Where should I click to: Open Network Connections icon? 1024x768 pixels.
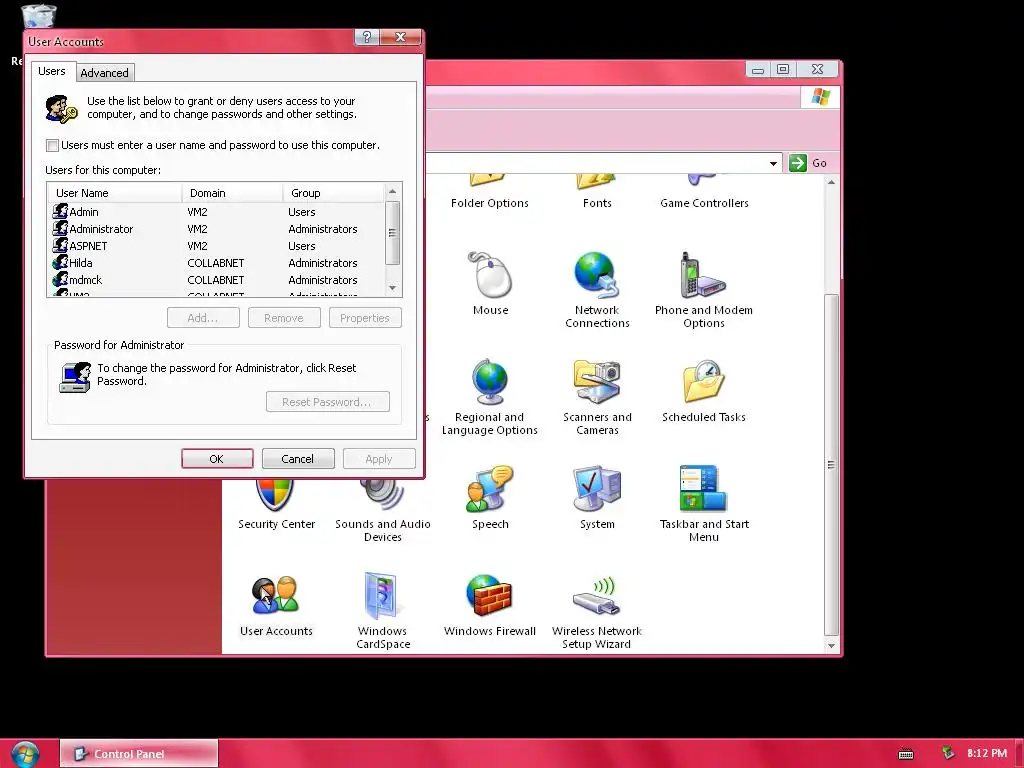click(x=596, y=276)
